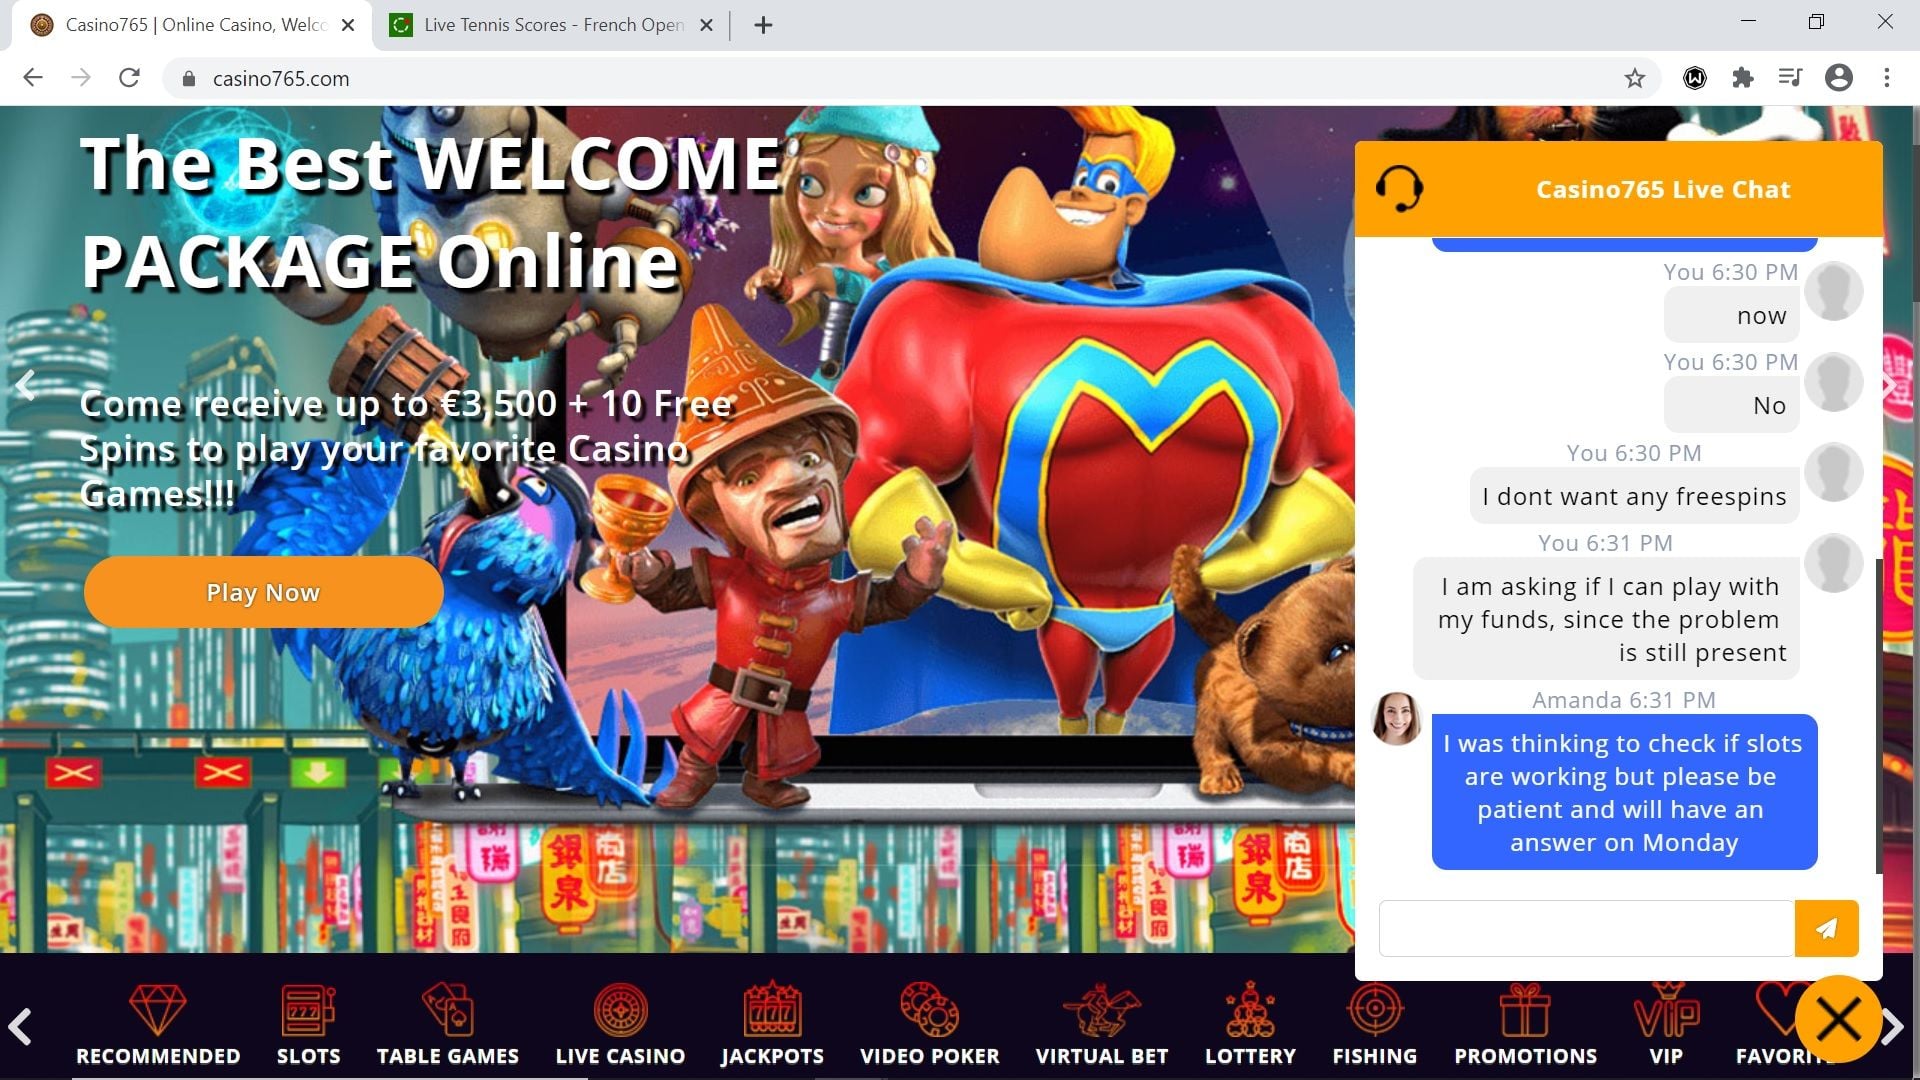
Task: Bookmark this page with the star icon
Action: click(x=1634, y=78)
